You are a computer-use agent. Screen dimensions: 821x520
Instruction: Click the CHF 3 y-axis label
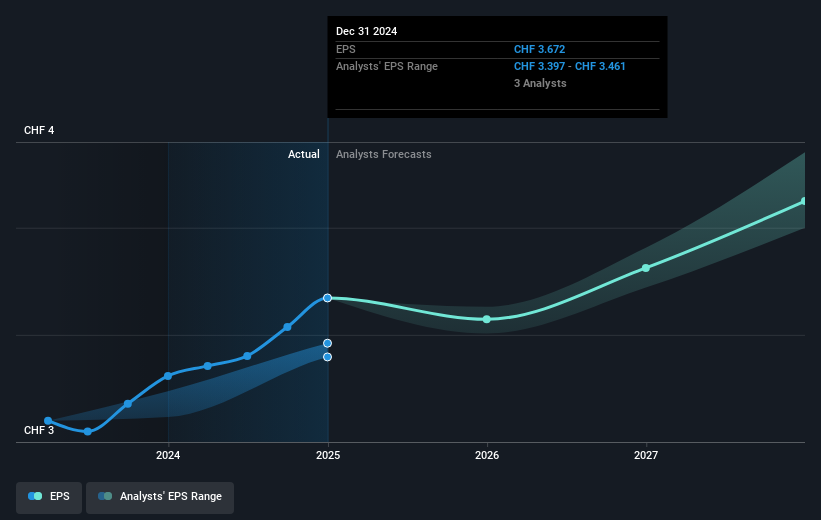pos(39,430)
